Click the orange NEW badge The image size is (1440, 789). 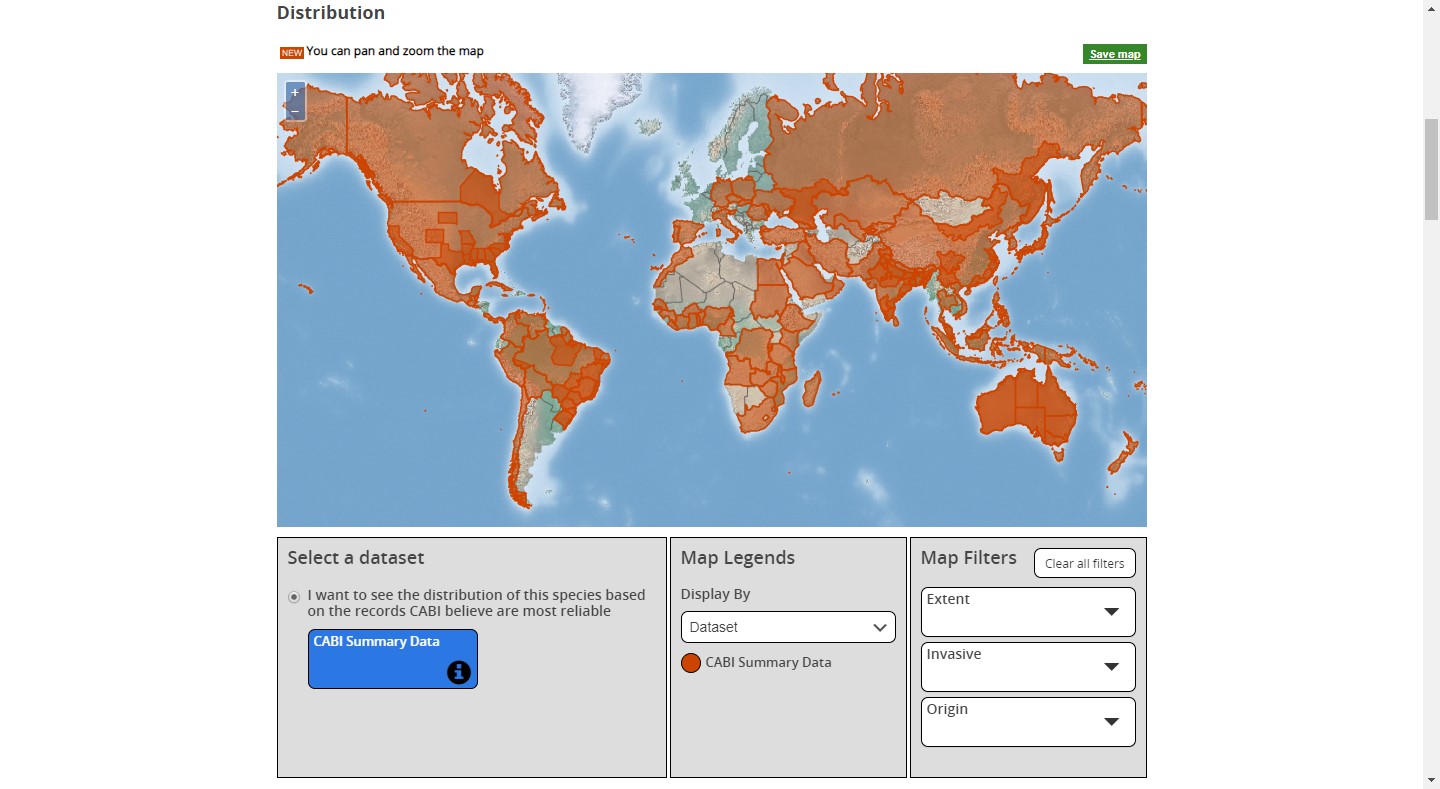point(291,53)
